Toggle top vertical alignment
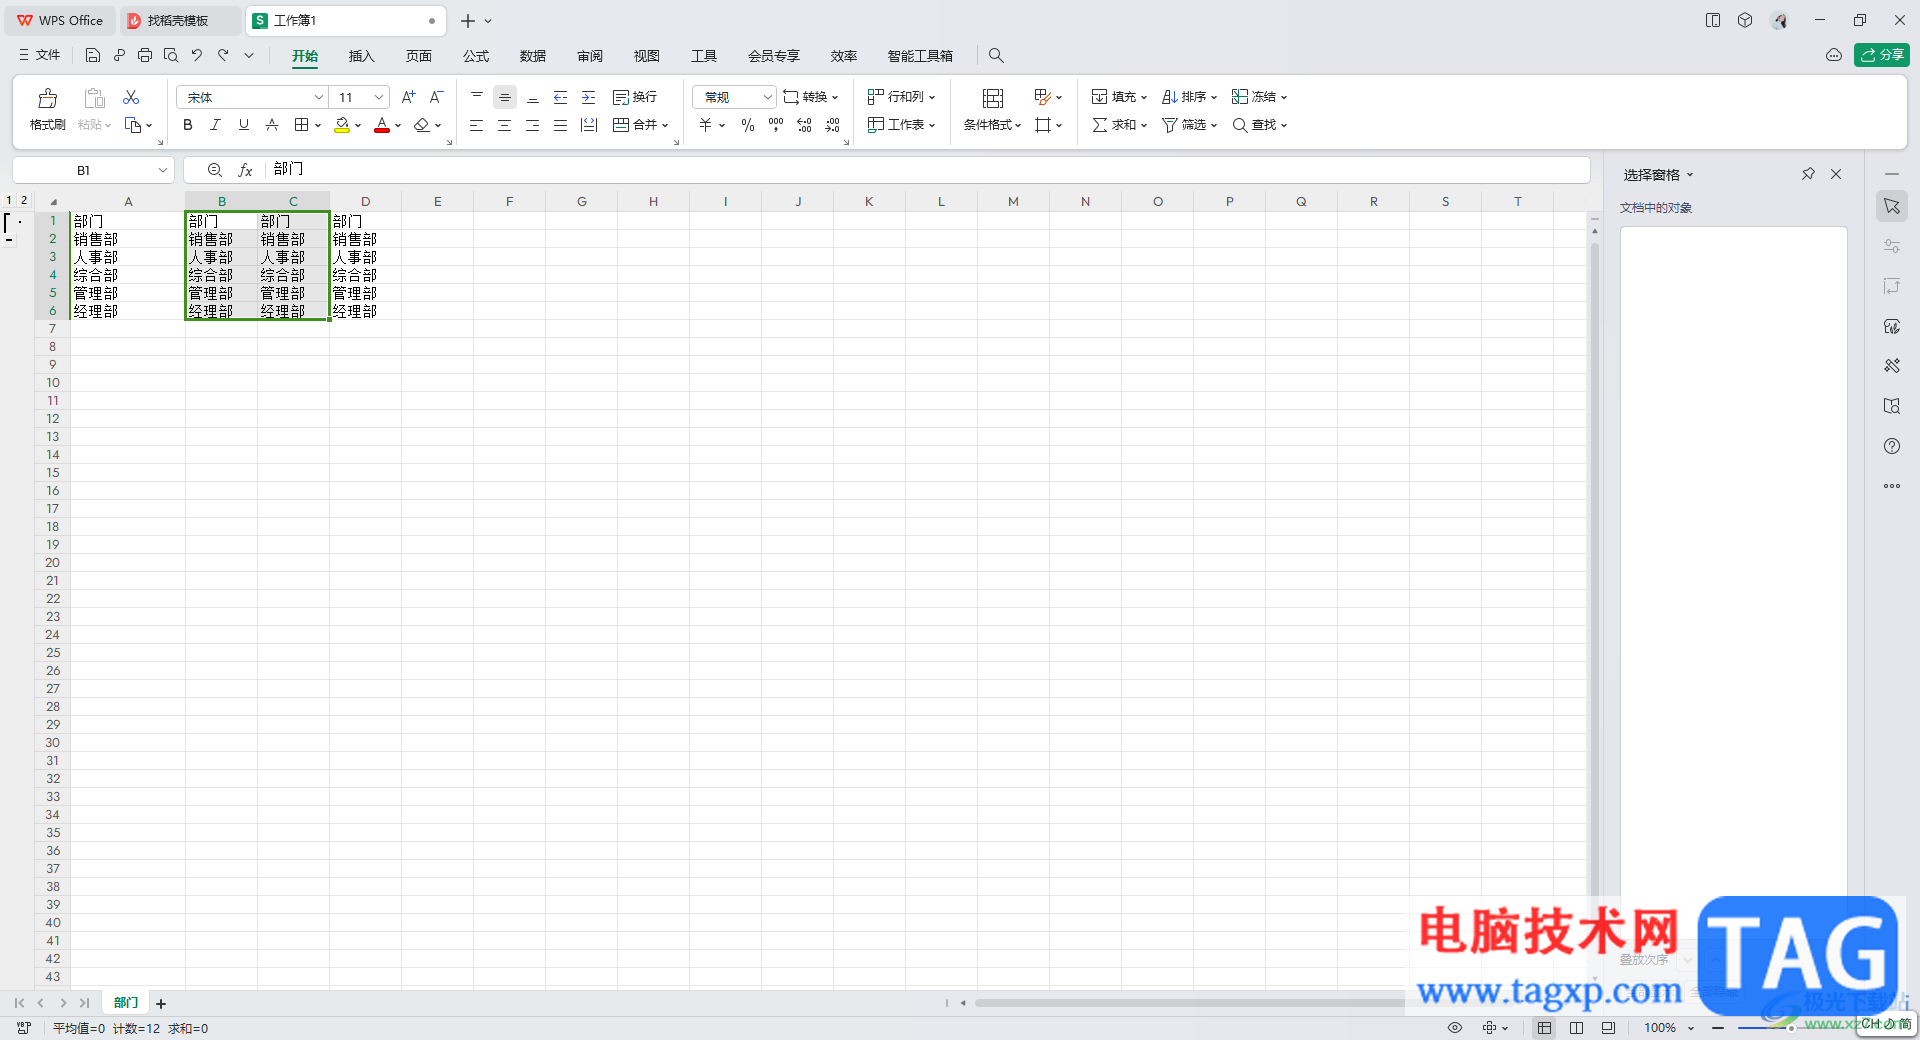The width and height of the screenshot is (1920, 1040). (x=477, y=97)
